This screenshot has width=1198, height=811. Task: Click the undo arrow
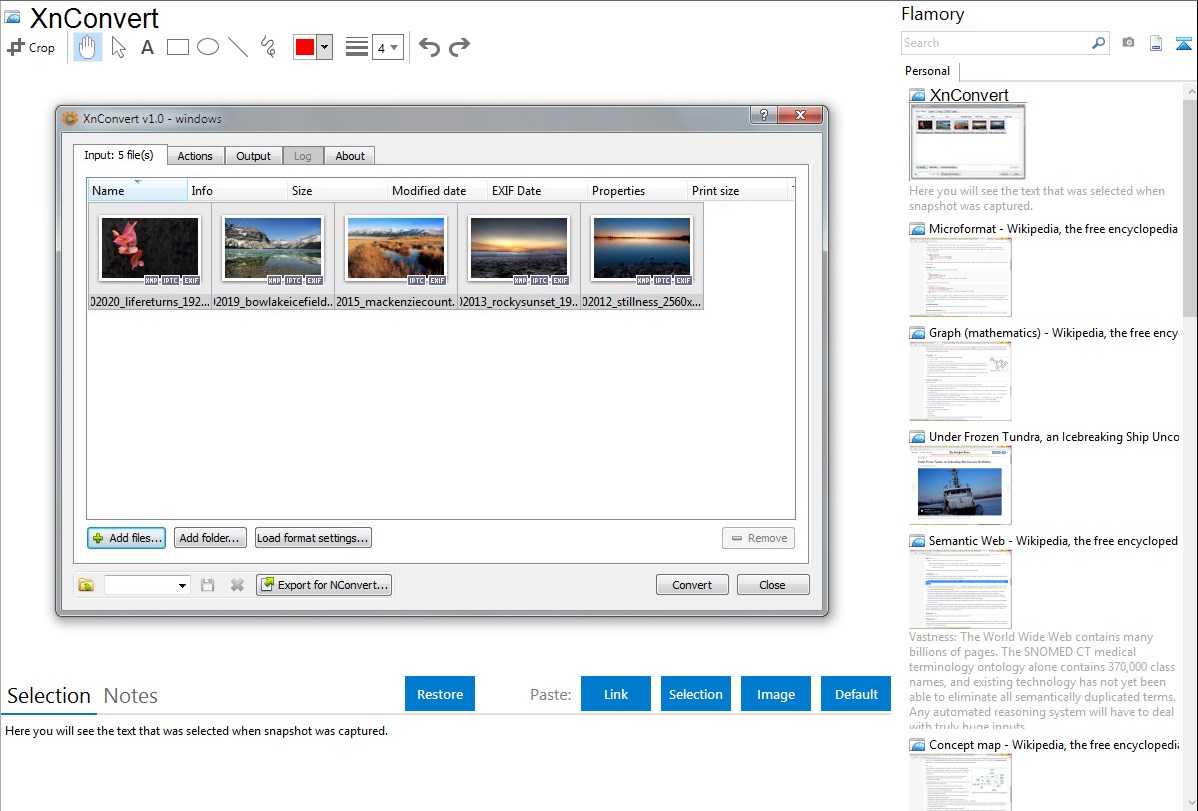coord(429,47)
